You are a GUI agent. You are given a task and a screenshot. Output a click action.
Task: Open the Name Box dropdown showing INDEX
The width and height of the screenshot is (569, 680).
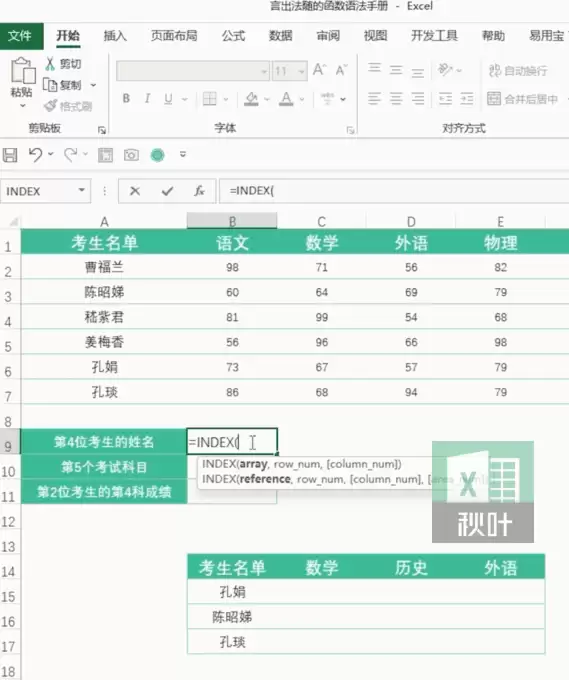click(82, 190)
